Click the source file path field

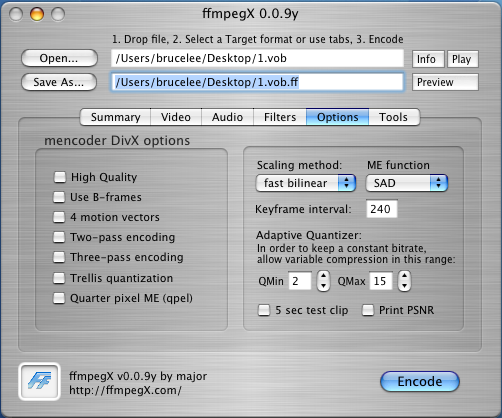click(x=257, y=58)
